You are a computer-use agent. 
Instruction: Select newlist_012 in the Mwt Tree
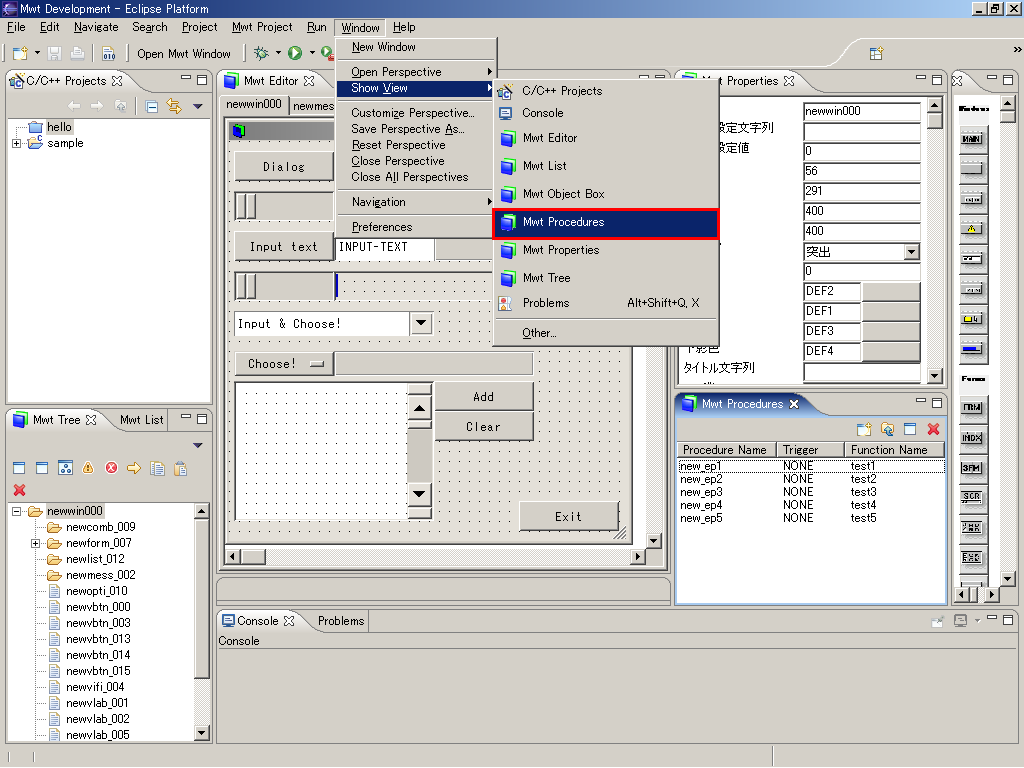click(95, 559)
